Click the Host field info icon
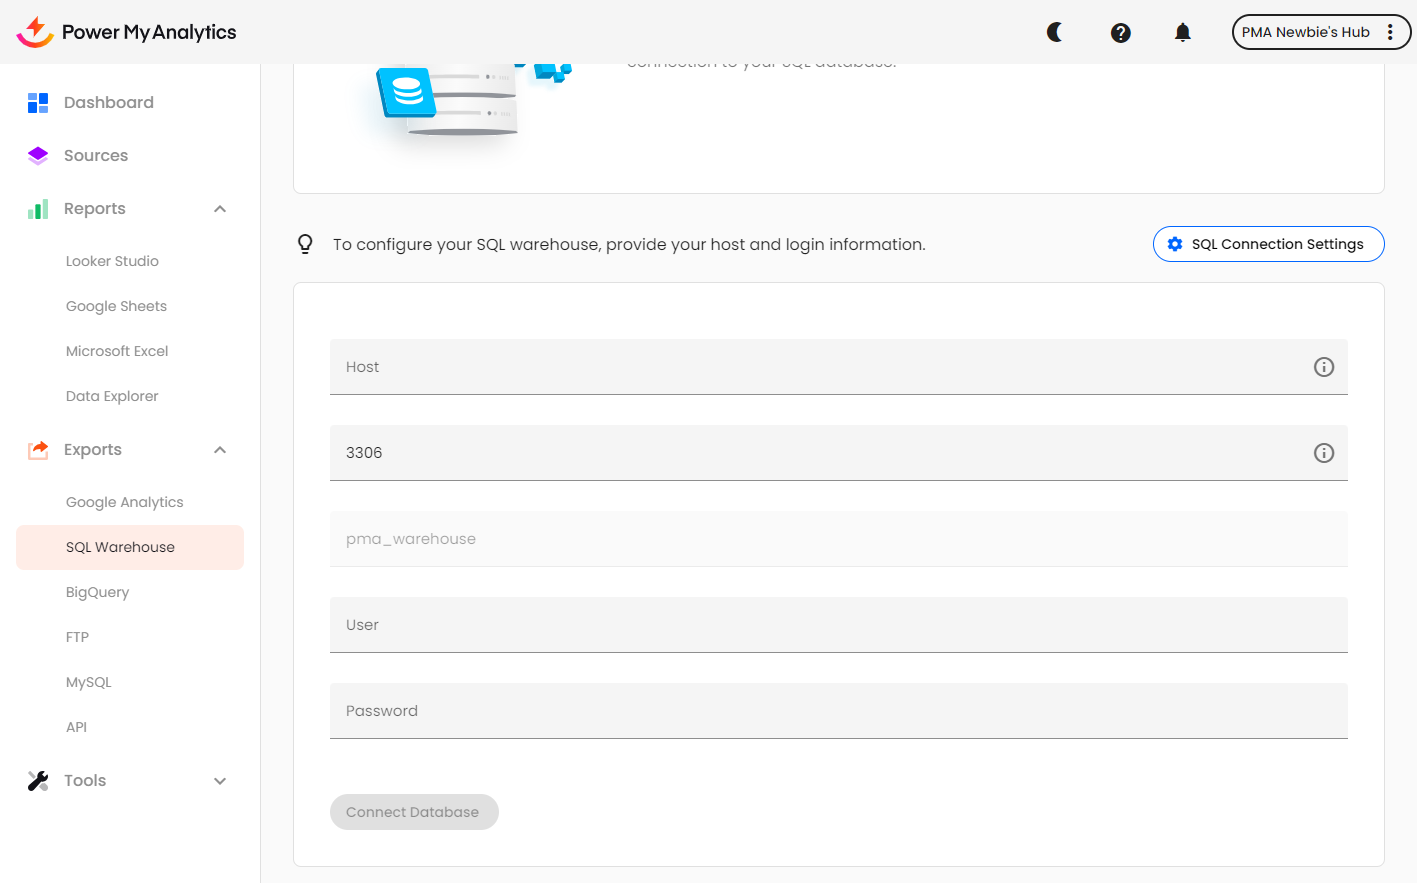This screenshot has width=1417, height=883. click(x=1323, y=367)
